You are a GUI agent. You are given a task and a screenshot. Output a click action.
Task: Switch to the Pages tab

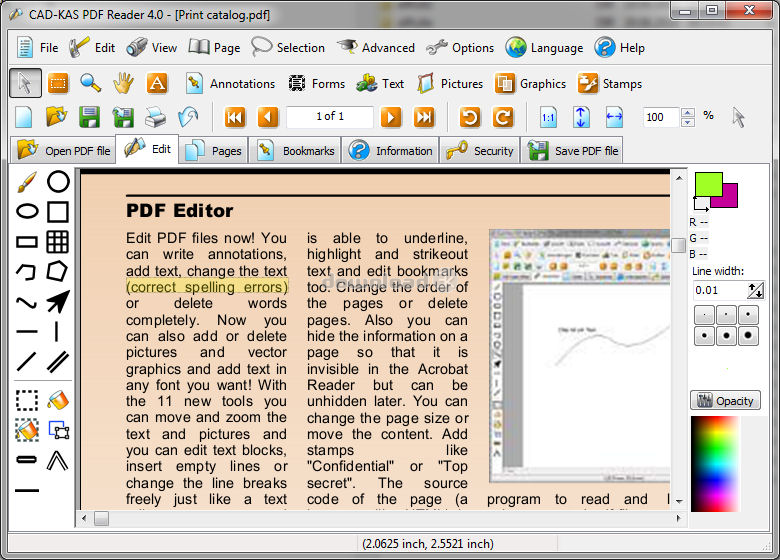213,151
